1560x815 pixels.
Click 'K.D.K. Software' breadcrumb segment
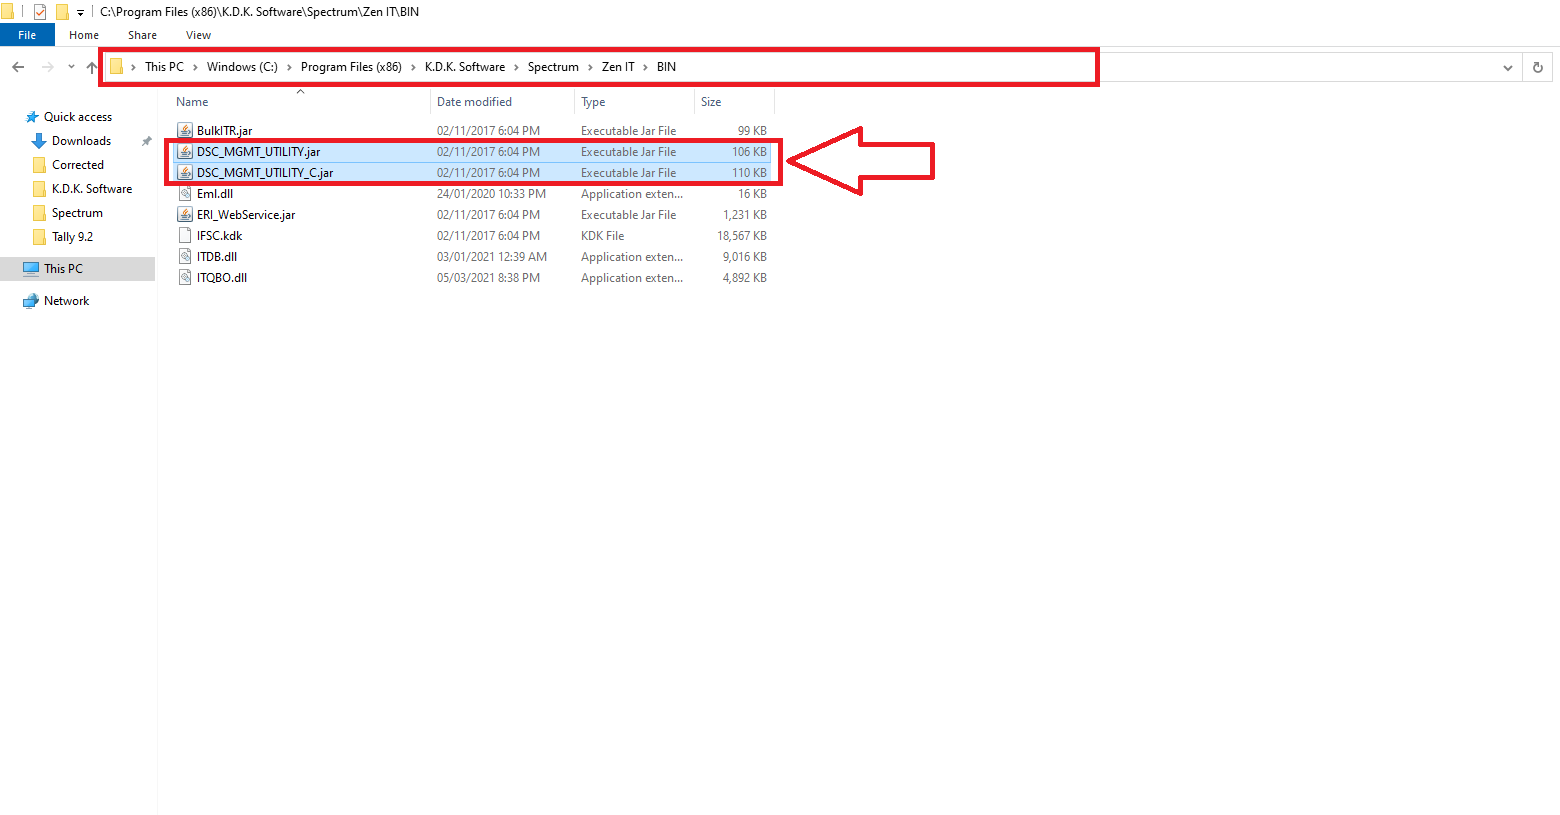[x=465, y=67]
